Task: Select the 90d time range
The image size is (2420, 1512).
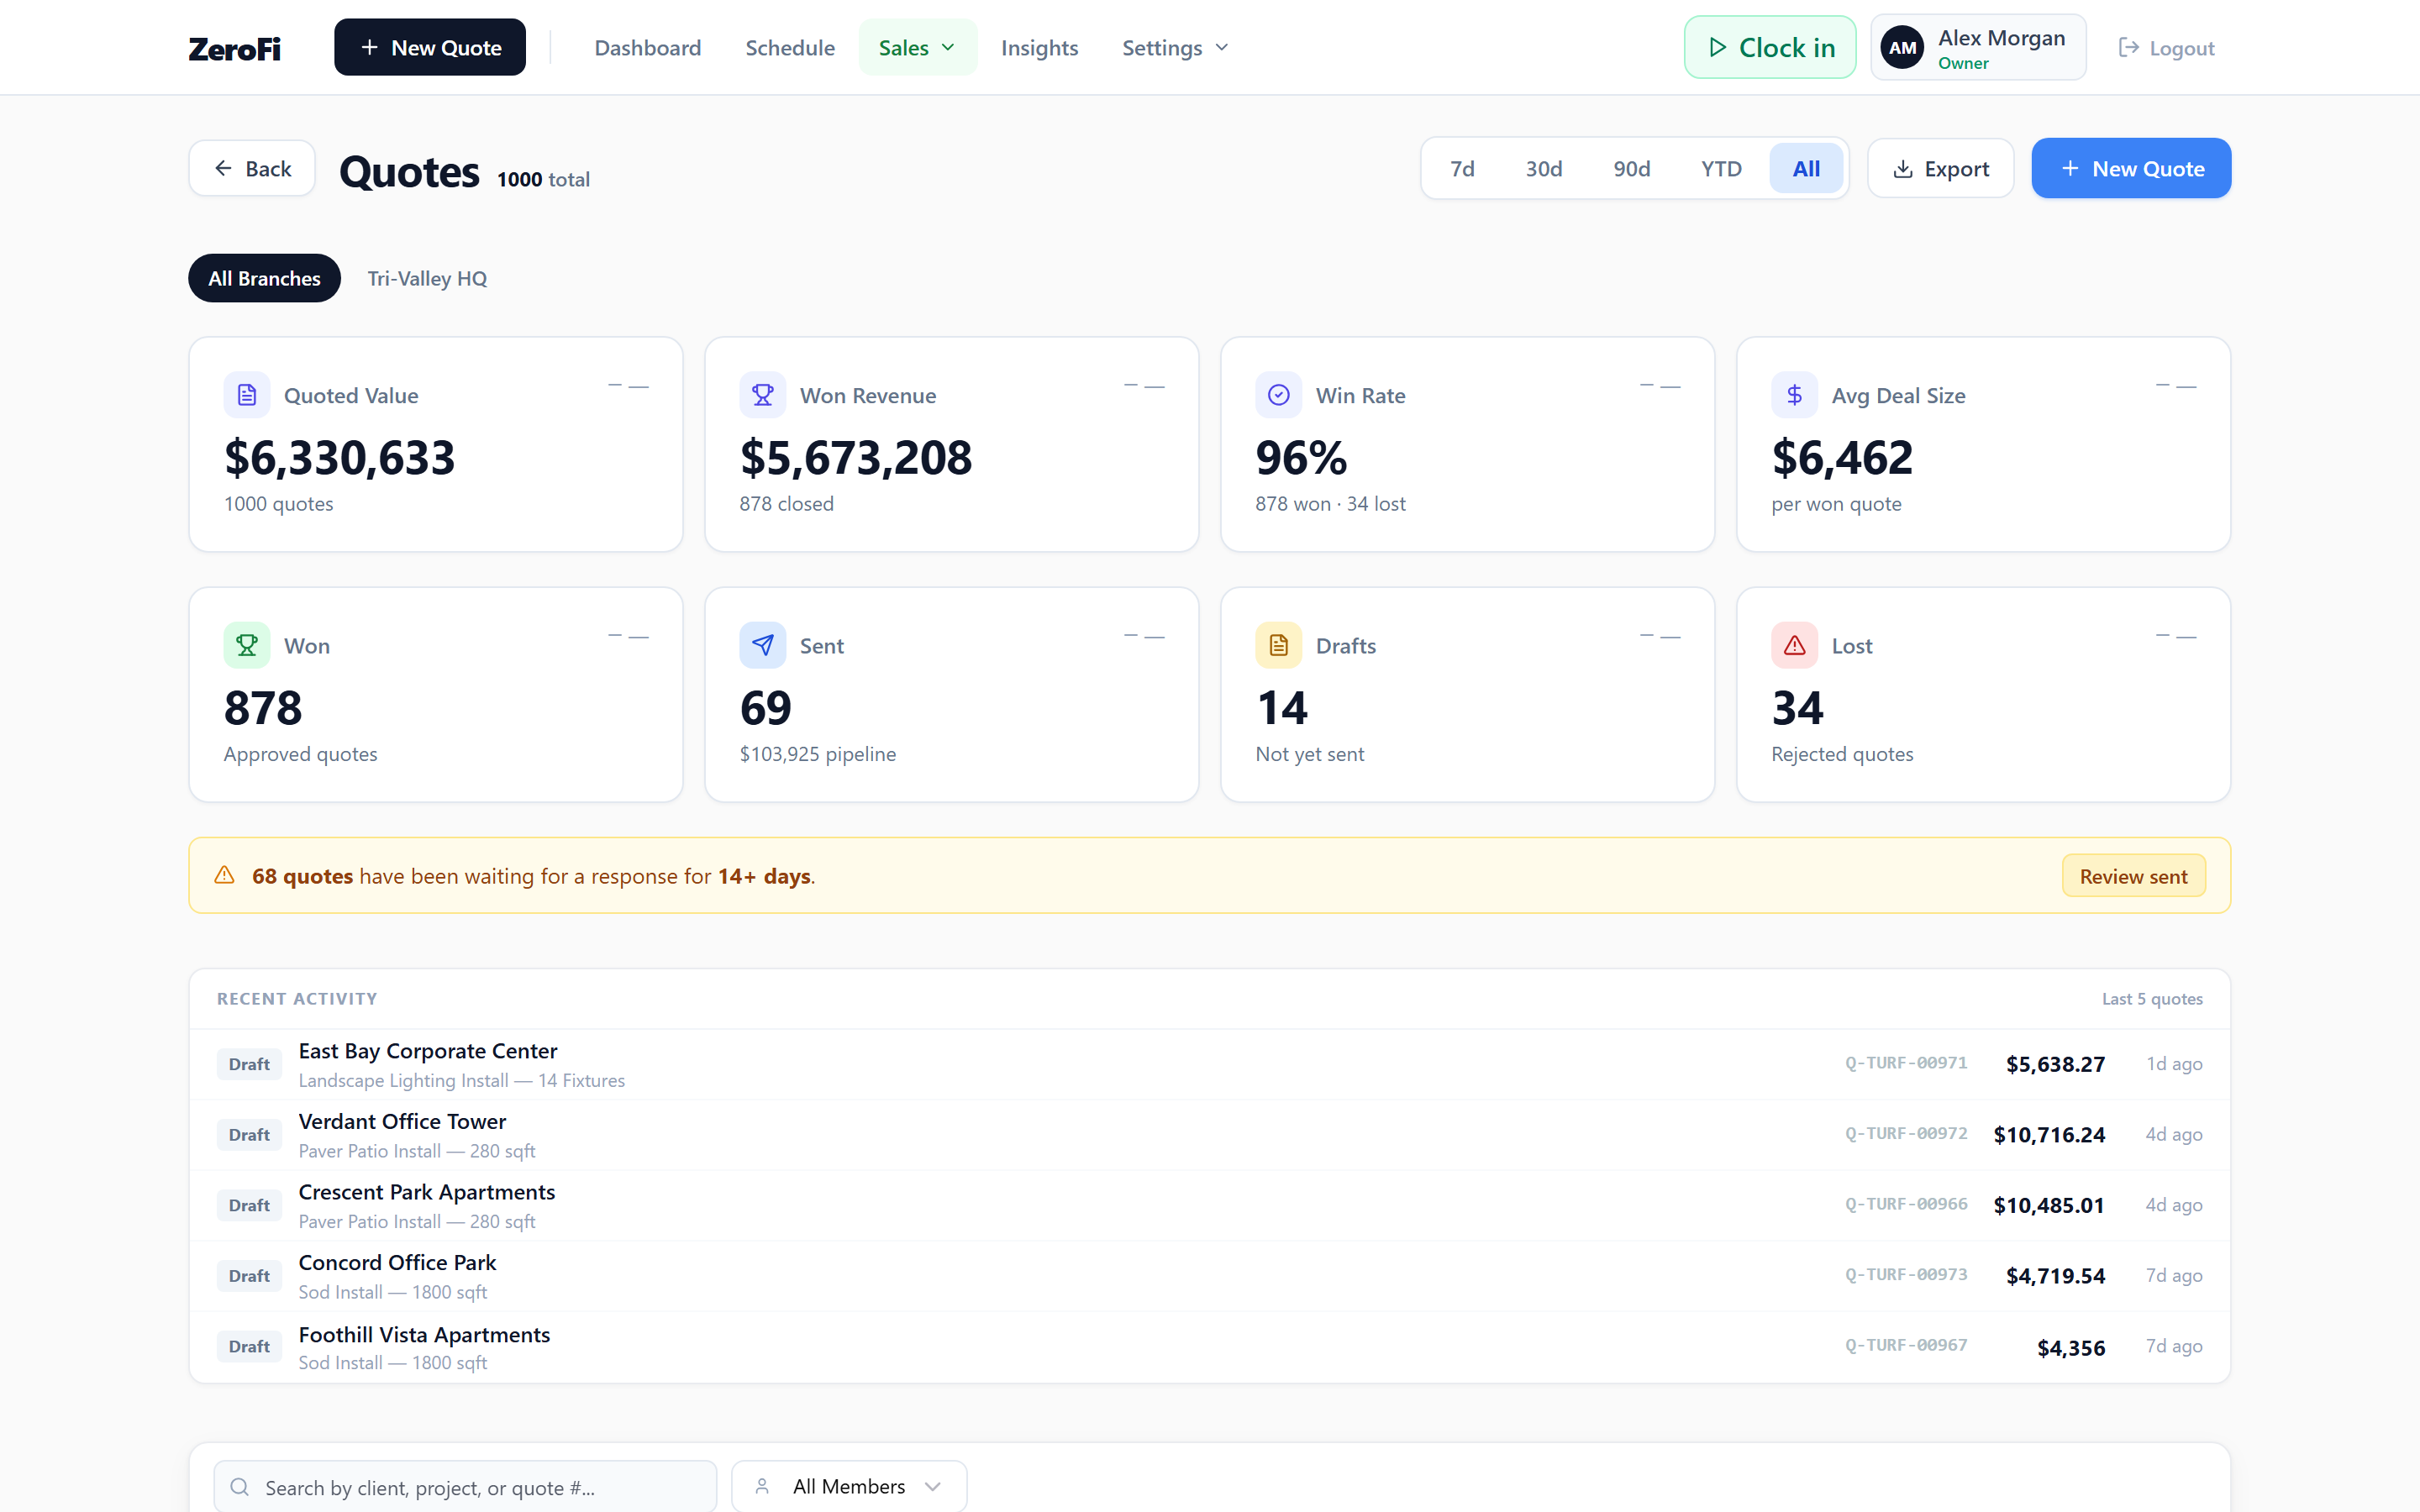Action: 1632,169
